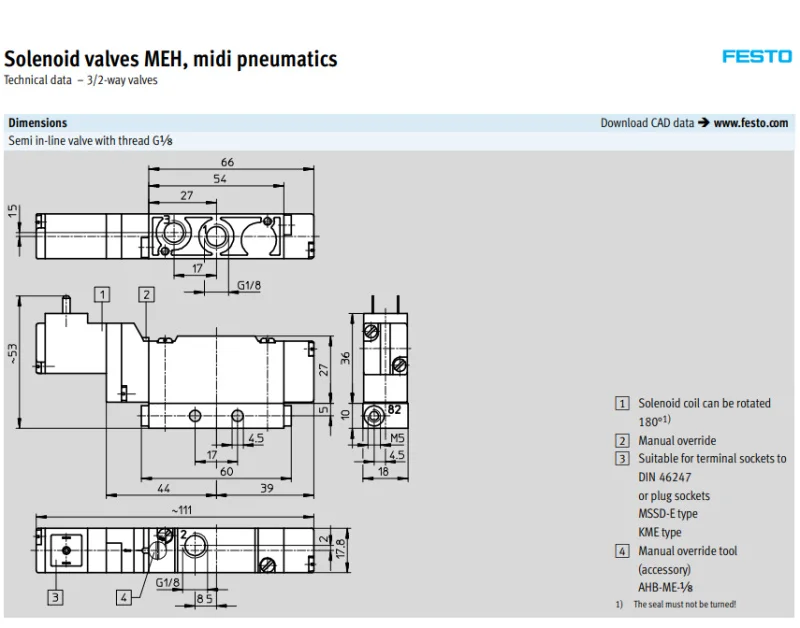800x628 pixels.
Task: Click the 'G1/8' label below the top view
Action: [249, 285]
